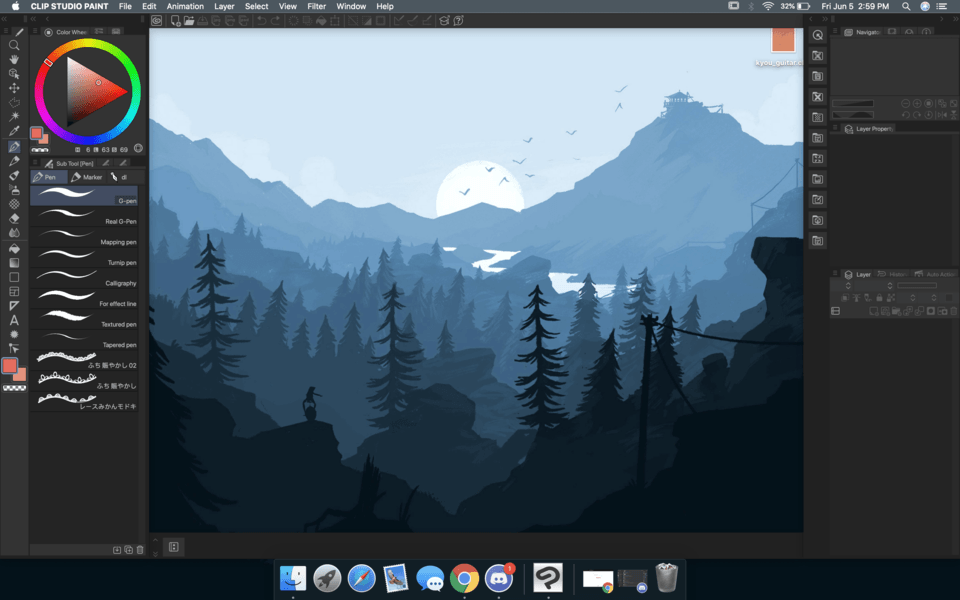The width and height of the screenshot is (960, 600).
Task: Click the Open file folder icon
Action: (x=189, y=20)
